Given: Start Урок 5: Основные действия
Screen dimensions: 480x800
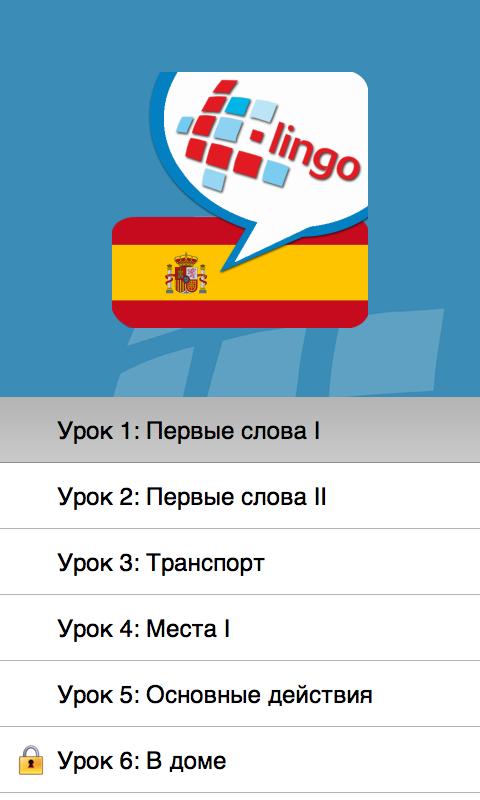Looking at the screenshot, I should [240, 694].
